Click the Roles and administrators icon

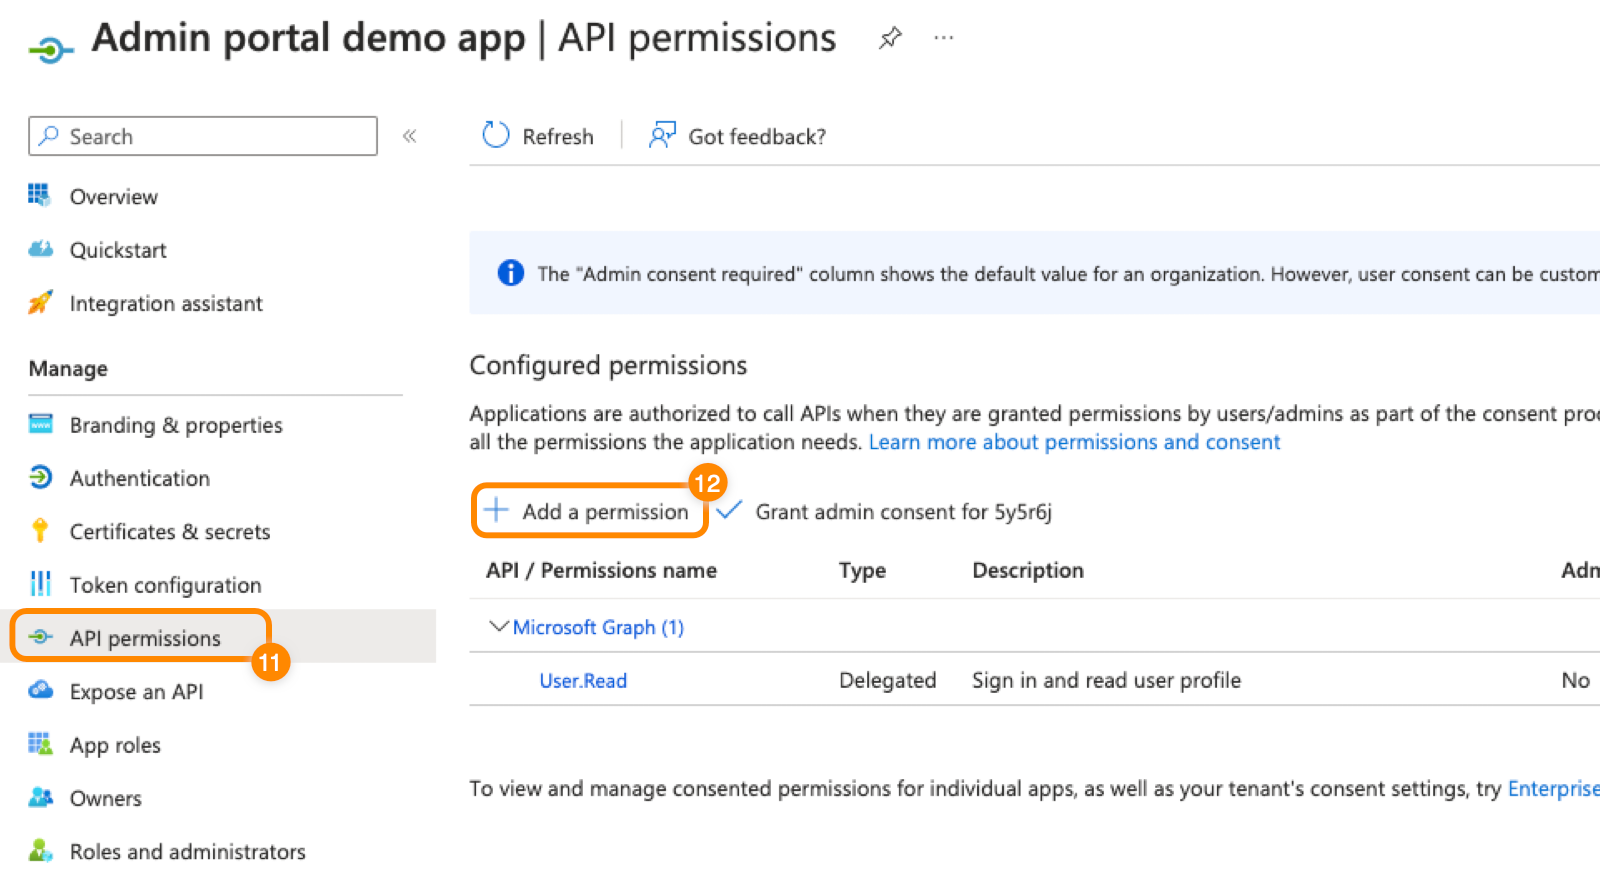[x=40, y=850]
